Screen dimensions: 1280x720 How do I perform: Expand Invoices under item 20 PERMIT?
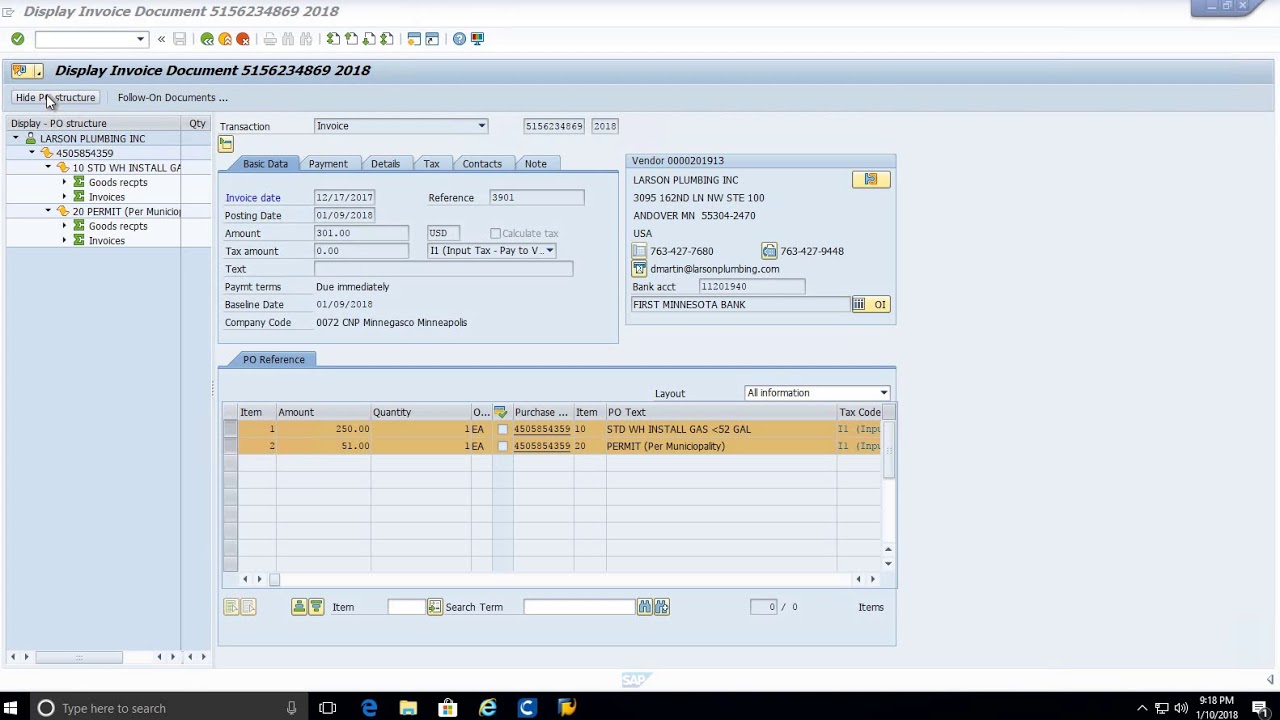click(x=64, y=241)
